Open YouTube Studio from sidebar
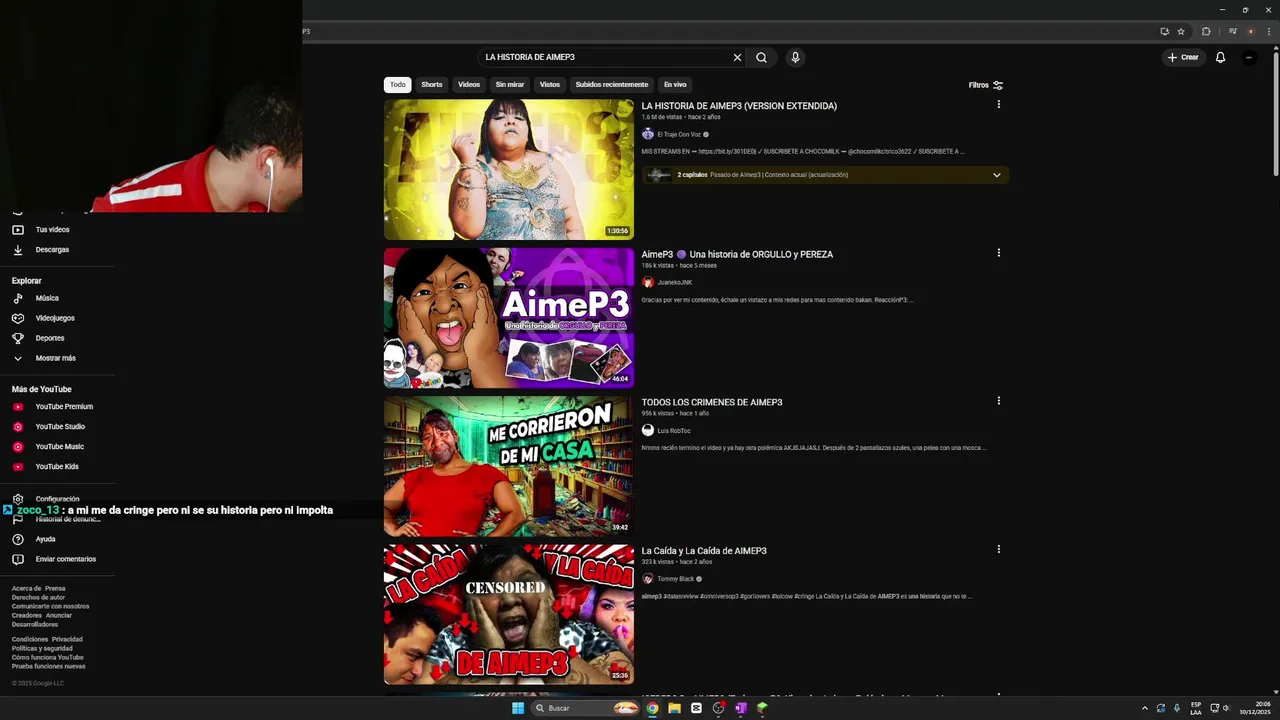 tap(60, 427)
